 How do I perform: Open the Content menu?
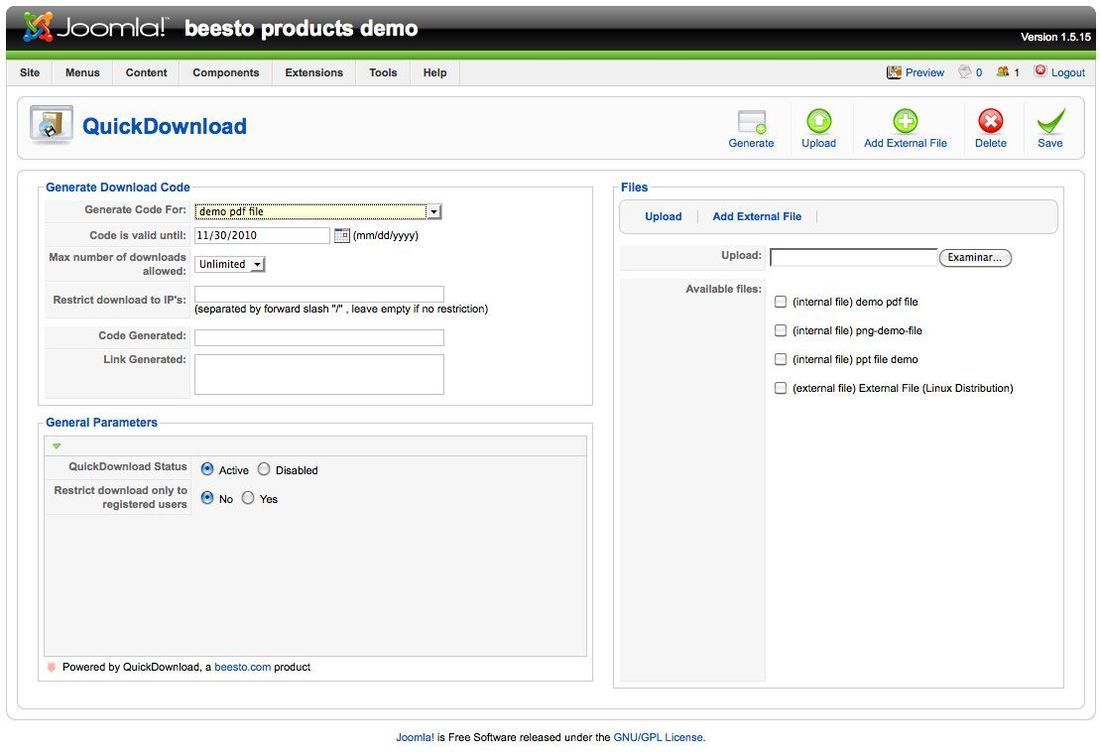(x=146, y=72)
